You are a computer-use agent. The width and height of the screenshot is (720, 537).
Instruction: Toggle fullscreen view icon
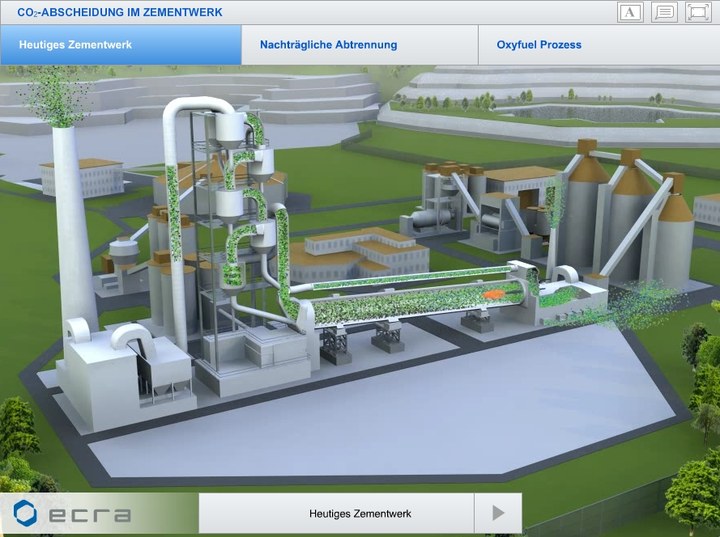tap(697, 12)
